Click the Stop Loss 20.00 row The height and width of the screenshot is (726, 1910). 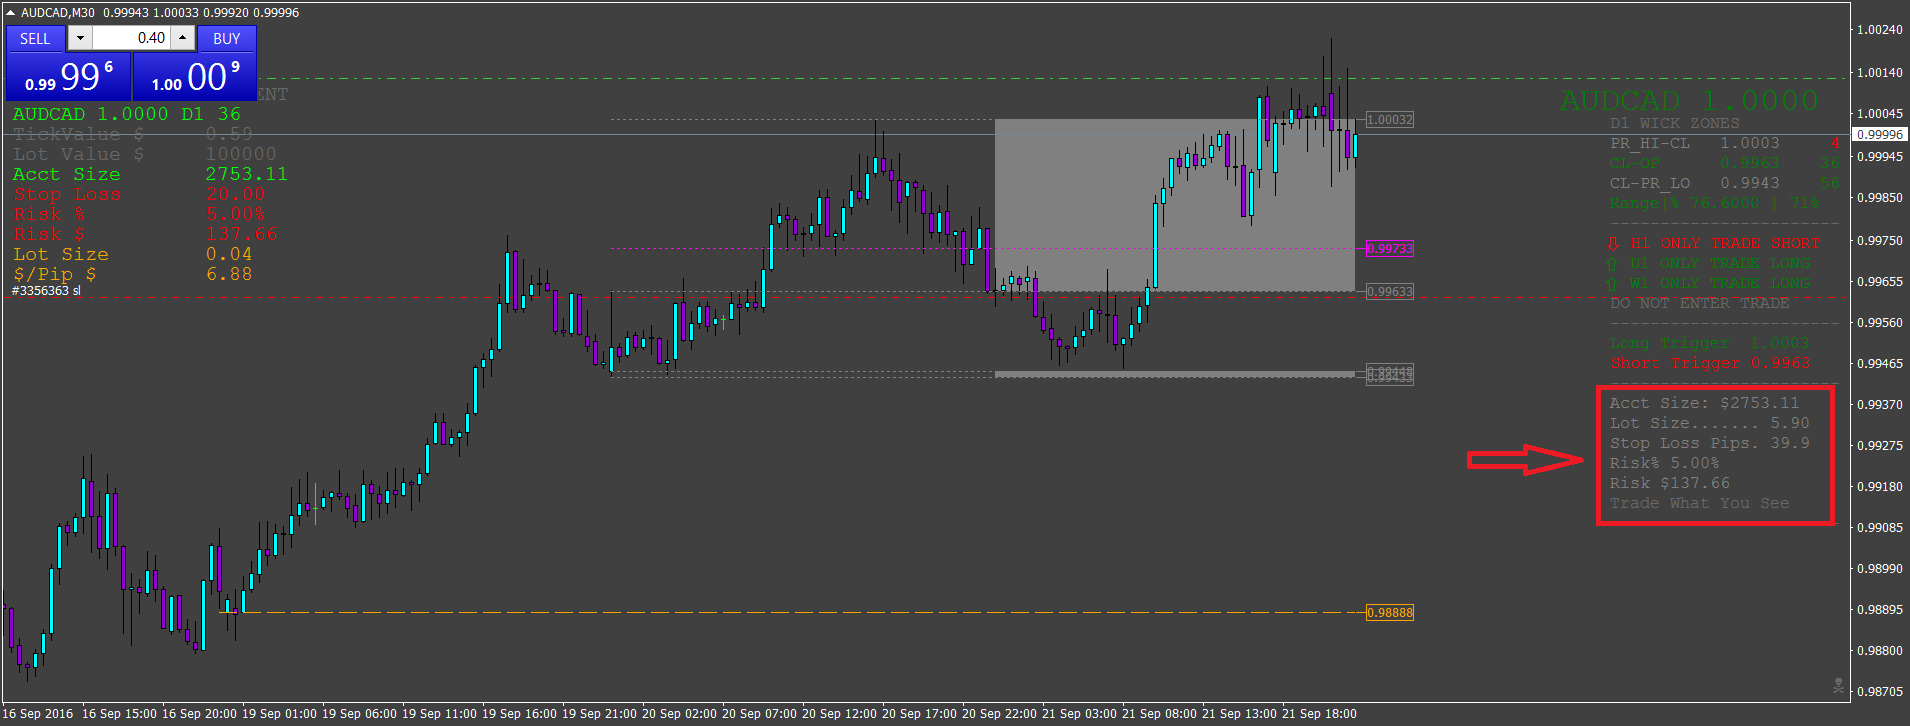pyautogui.click(x=138, y=194)
